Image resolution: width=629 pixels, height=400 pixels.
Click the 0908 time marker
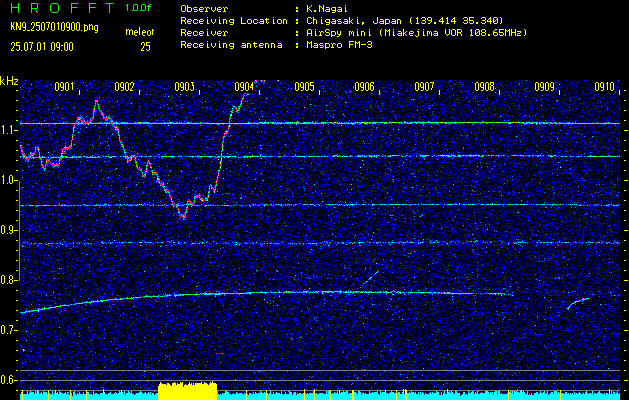tap(484, 87)
